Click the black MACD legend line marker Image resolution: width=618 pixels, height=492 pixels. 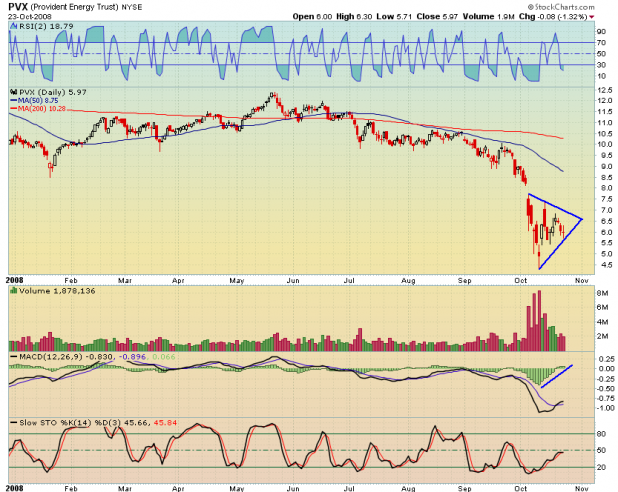13,357
